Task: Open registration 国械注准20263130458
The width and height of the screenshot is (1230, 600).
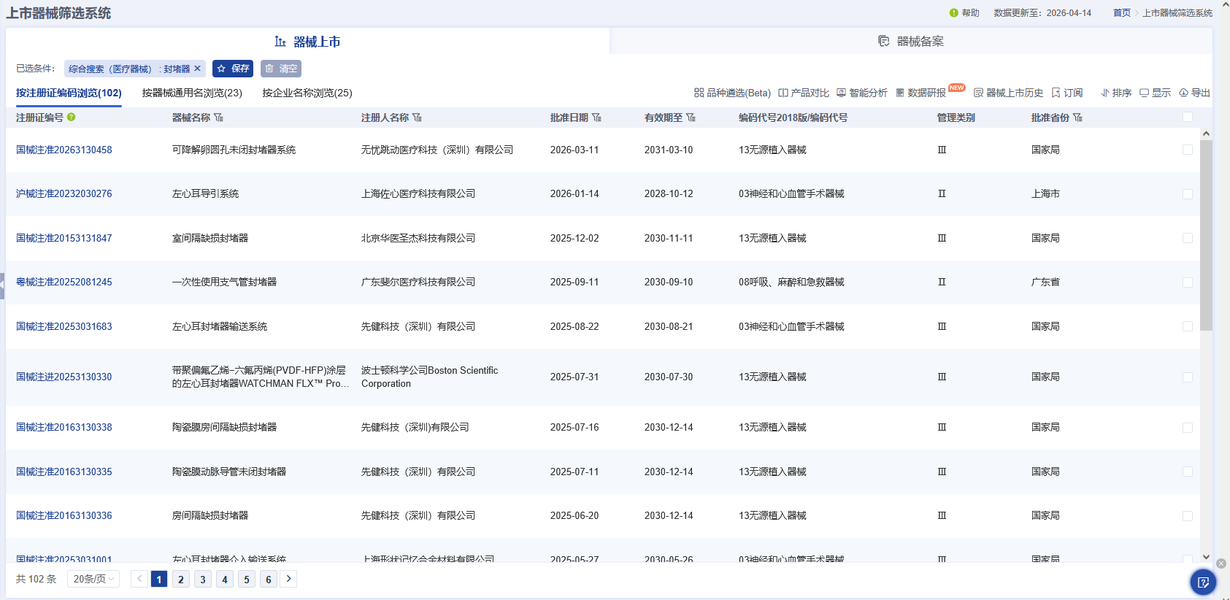Action: tap(64, 150)
